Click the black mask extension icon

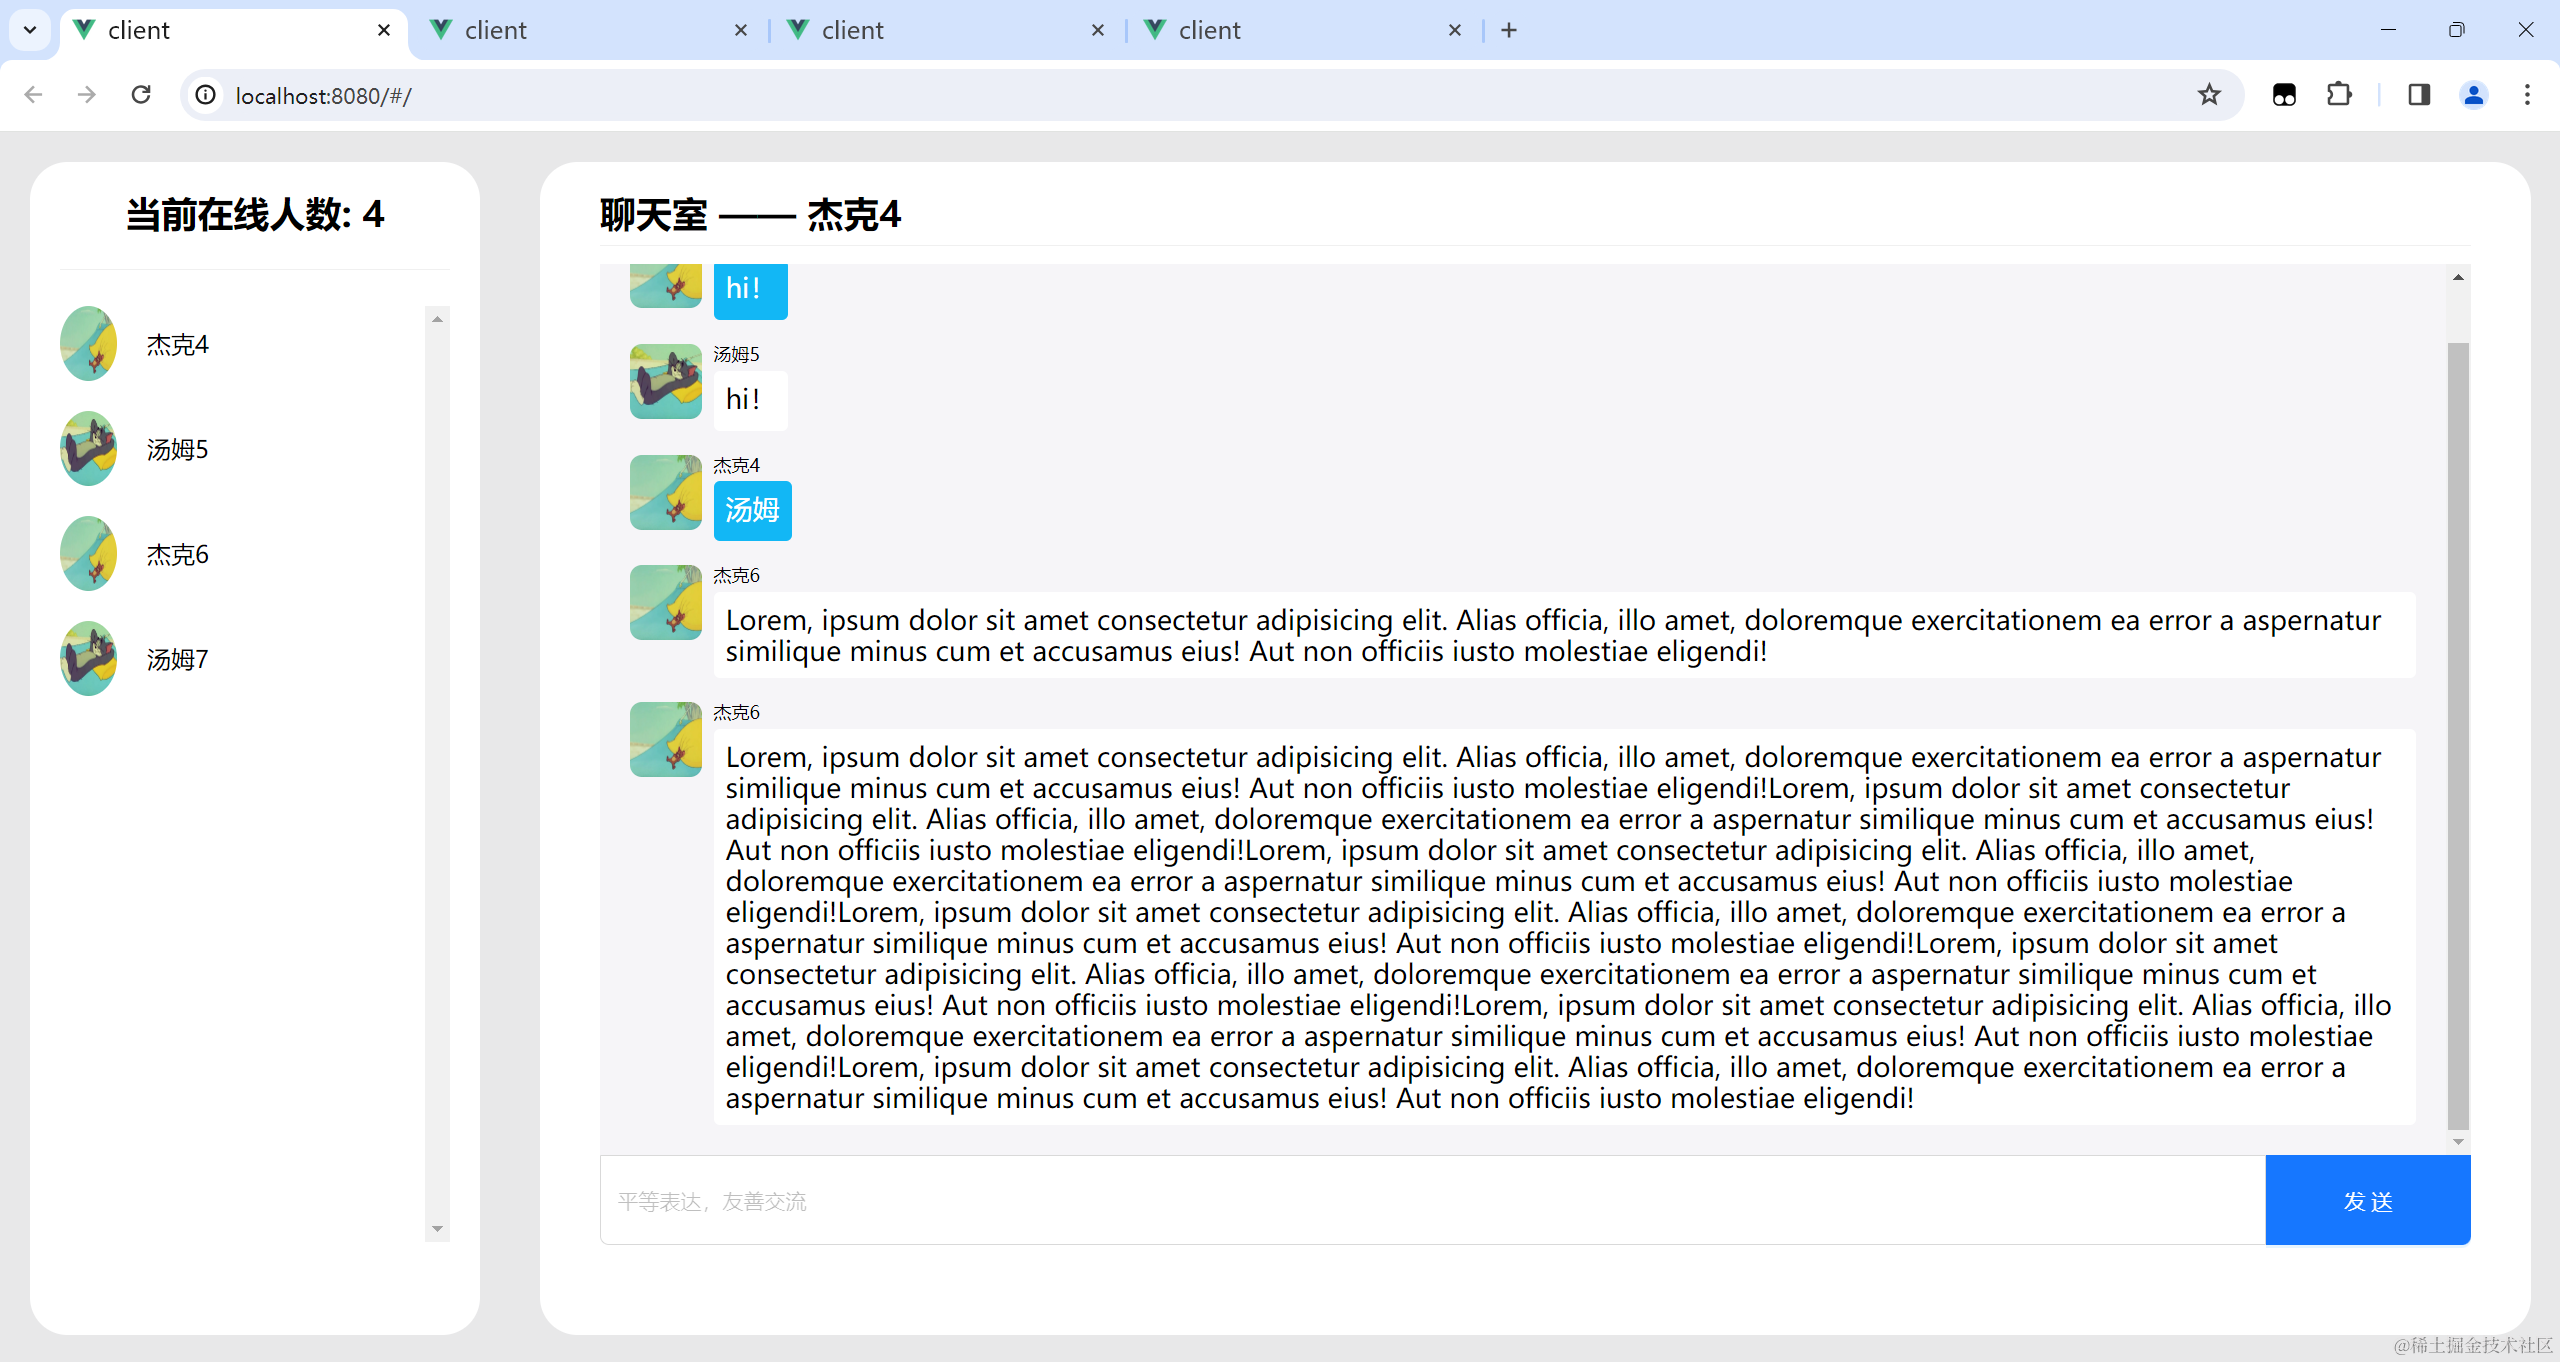[2284, 95]
